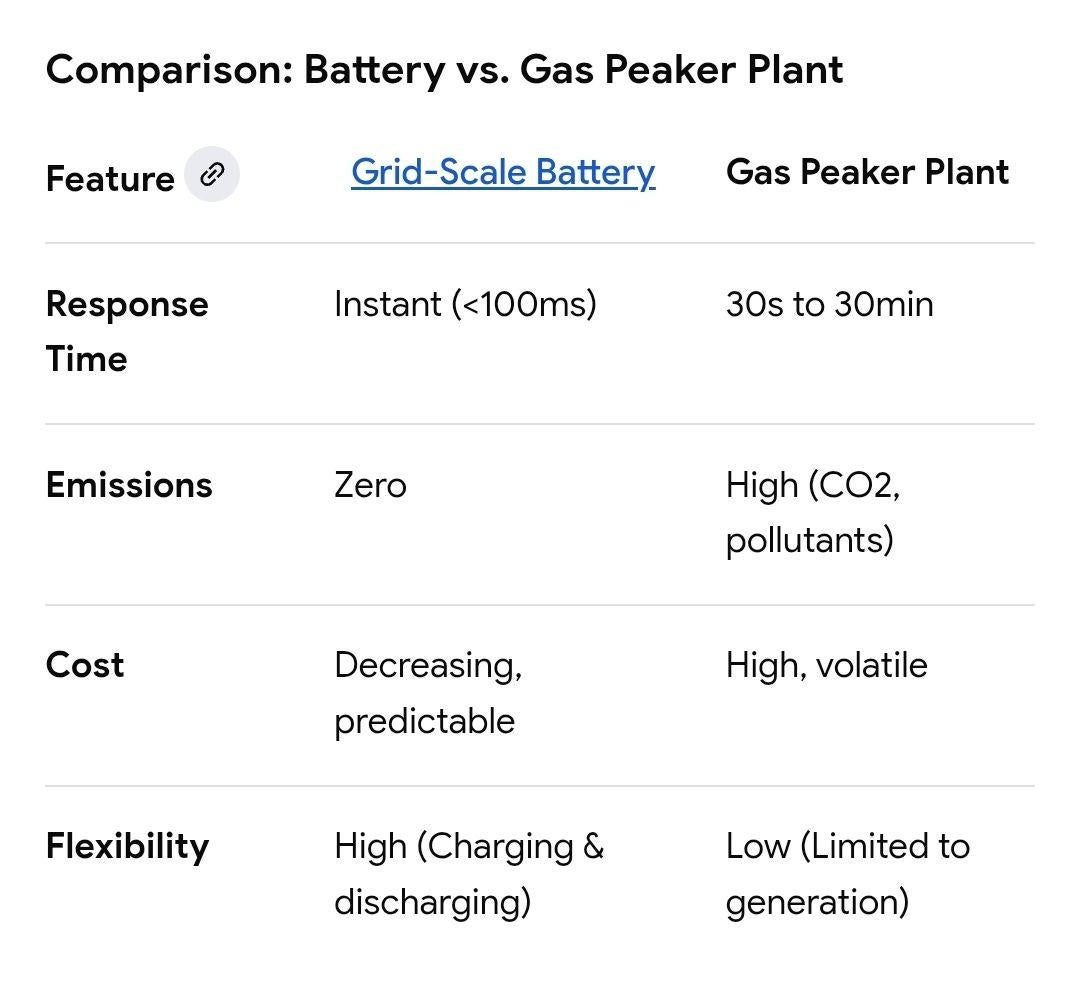Click the '30s to 30min' cell
The height and width of the screenshot is (984, 1080).
click(829, 304)
